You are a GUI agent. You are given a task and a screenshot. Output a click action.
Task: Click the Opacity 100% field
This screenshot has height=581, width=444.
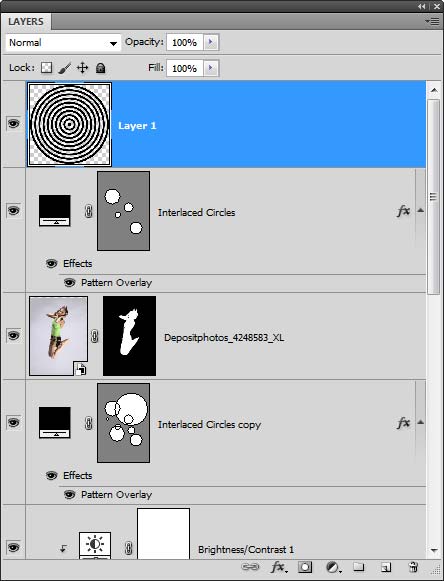click(185, 42)
